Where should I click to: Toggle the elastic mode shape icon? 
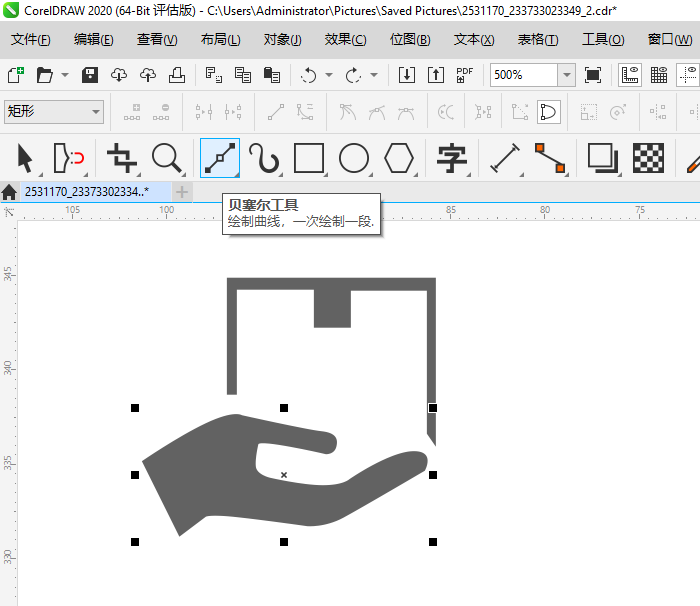click(x=548, y=112)
